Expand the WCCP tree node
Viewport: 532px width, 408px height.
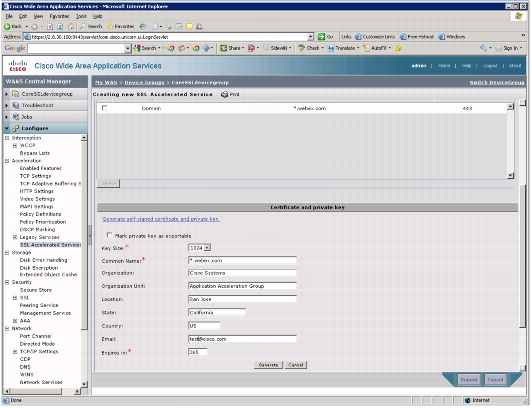15,145
